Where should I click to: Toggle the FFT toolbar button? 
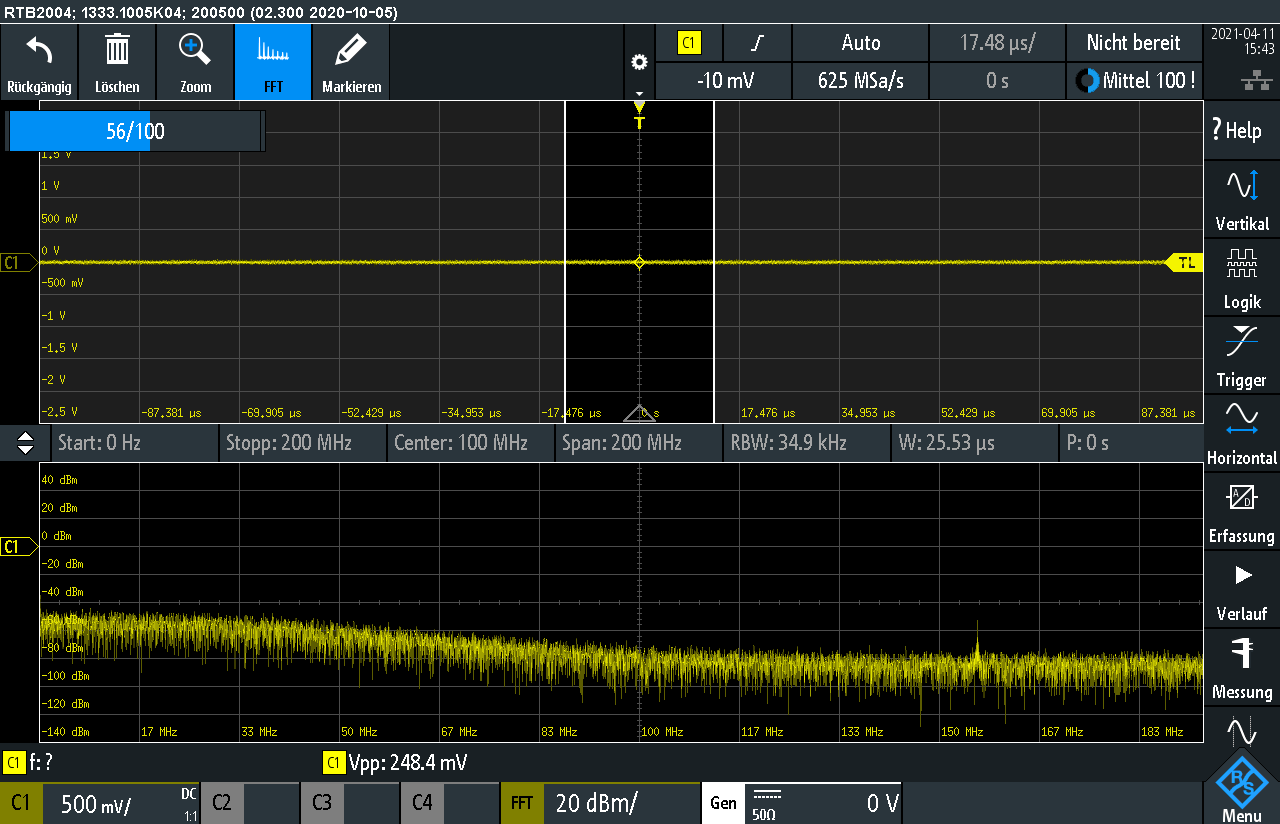point(273,62)
